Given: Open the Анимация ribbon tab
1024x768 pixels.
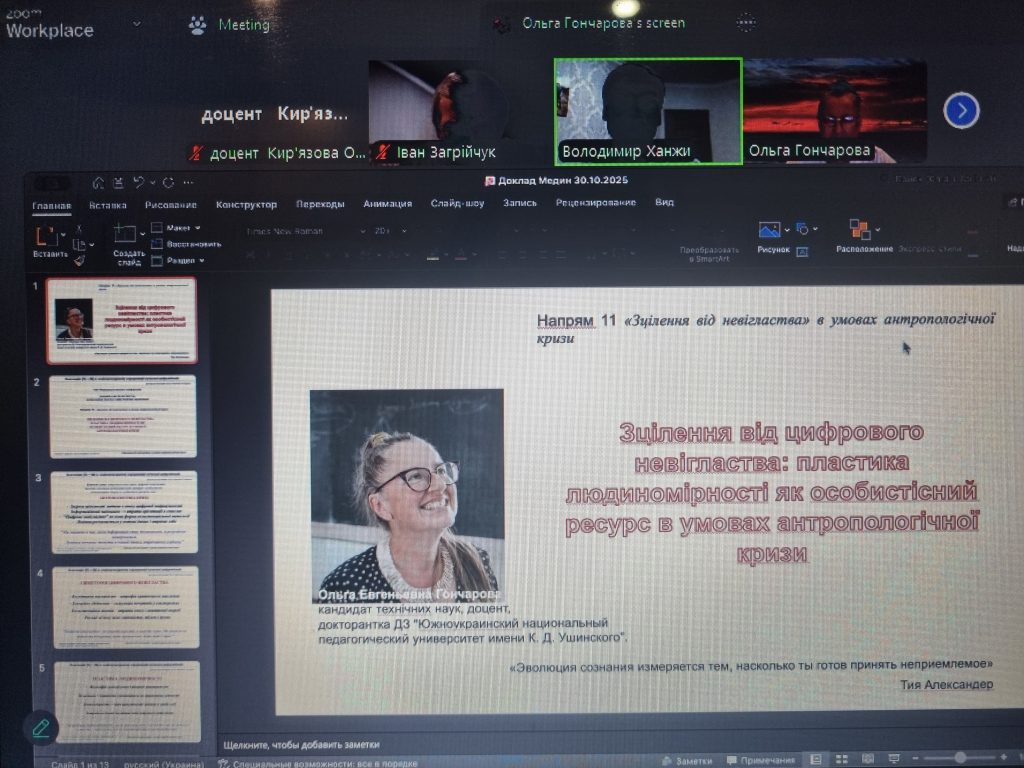Looking at the screenshot, I should coord(387,203).
